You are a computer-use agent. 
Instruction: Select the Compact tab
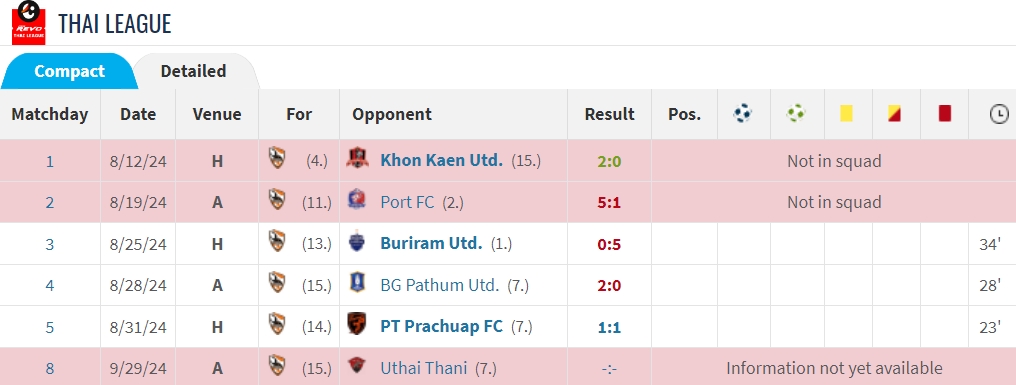69,71
